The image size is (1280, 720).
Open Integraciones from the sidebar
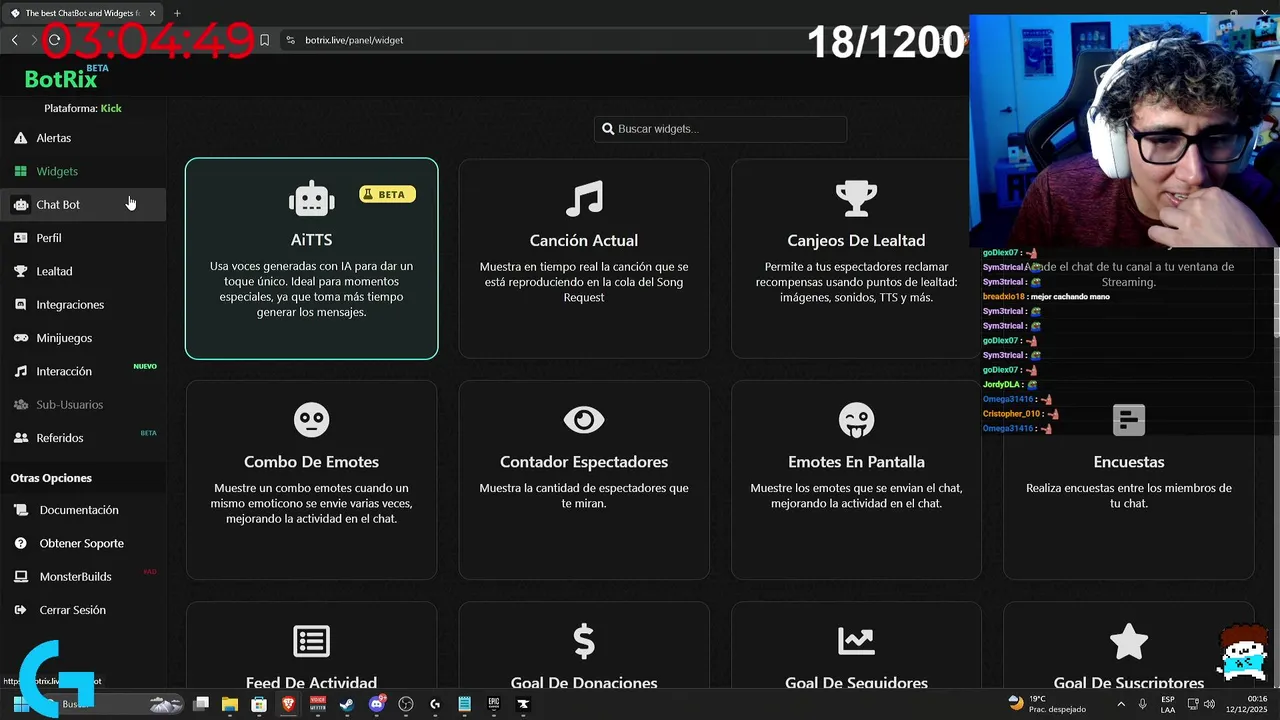click(82, 304)
